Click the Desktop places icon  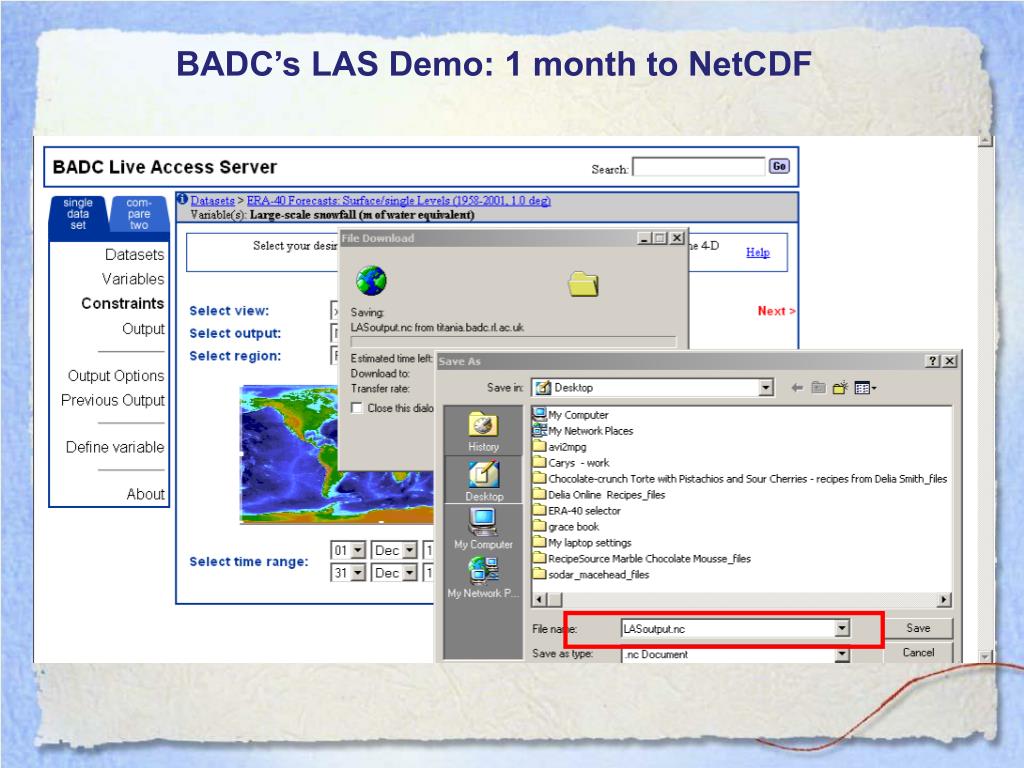tap(483, 481)
